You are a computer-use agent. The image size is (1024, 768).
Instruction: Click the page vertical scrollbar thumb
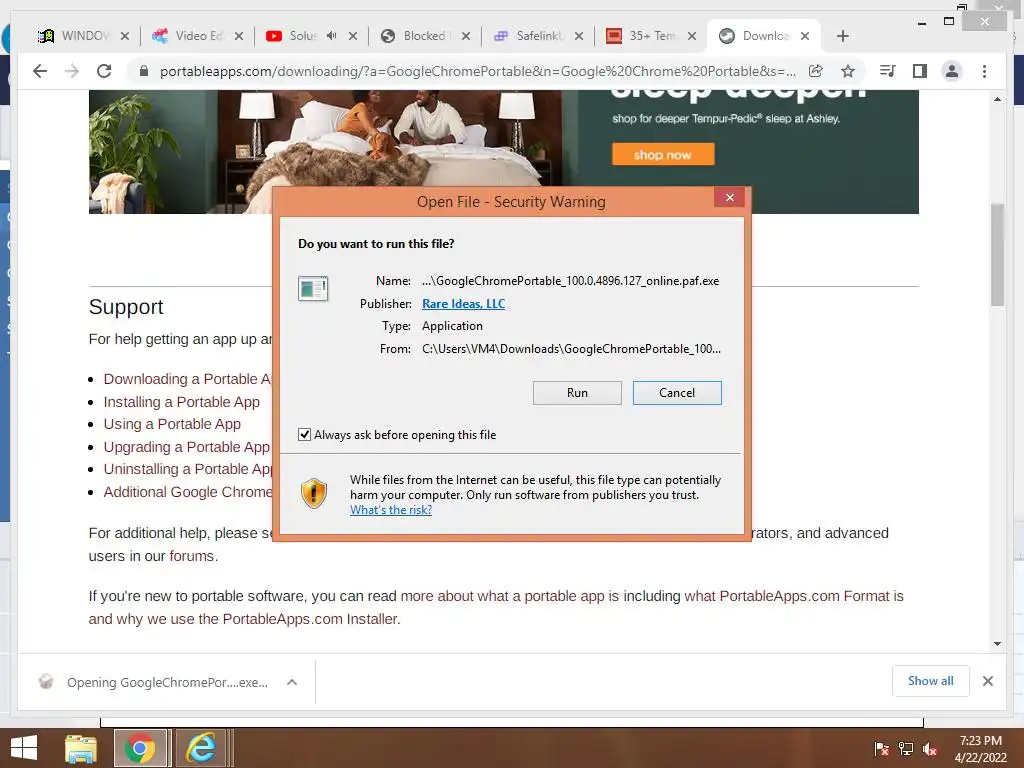coord(997,255)
